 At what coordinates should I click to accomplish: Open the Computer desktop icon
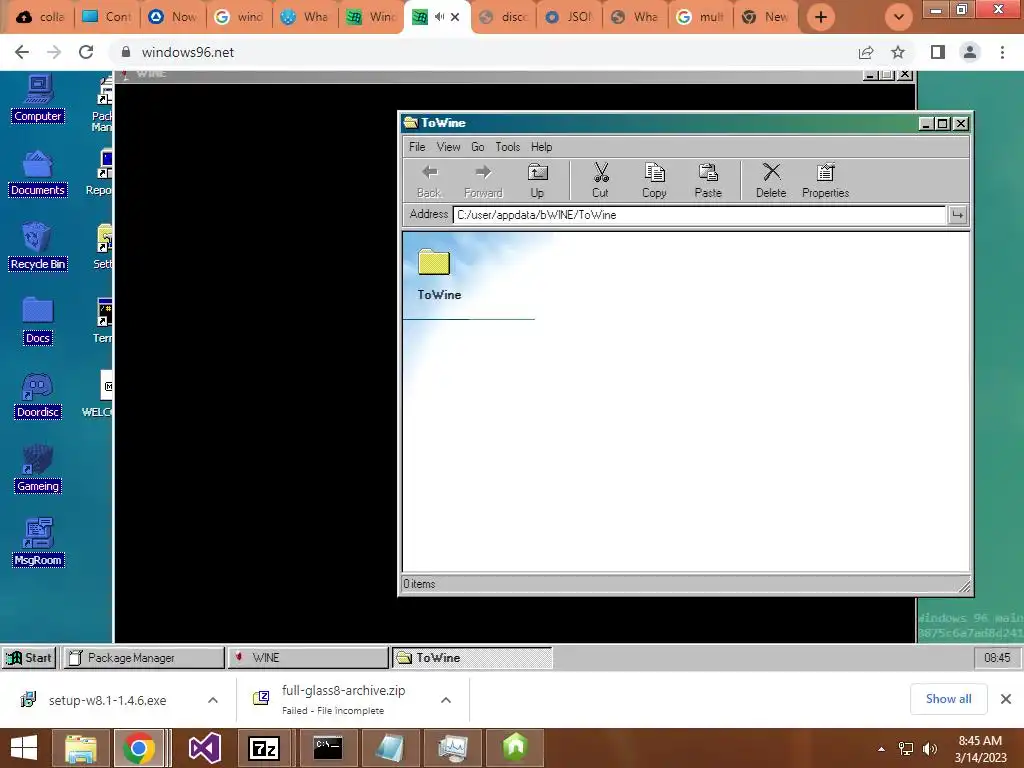click(x=38, y=99)
